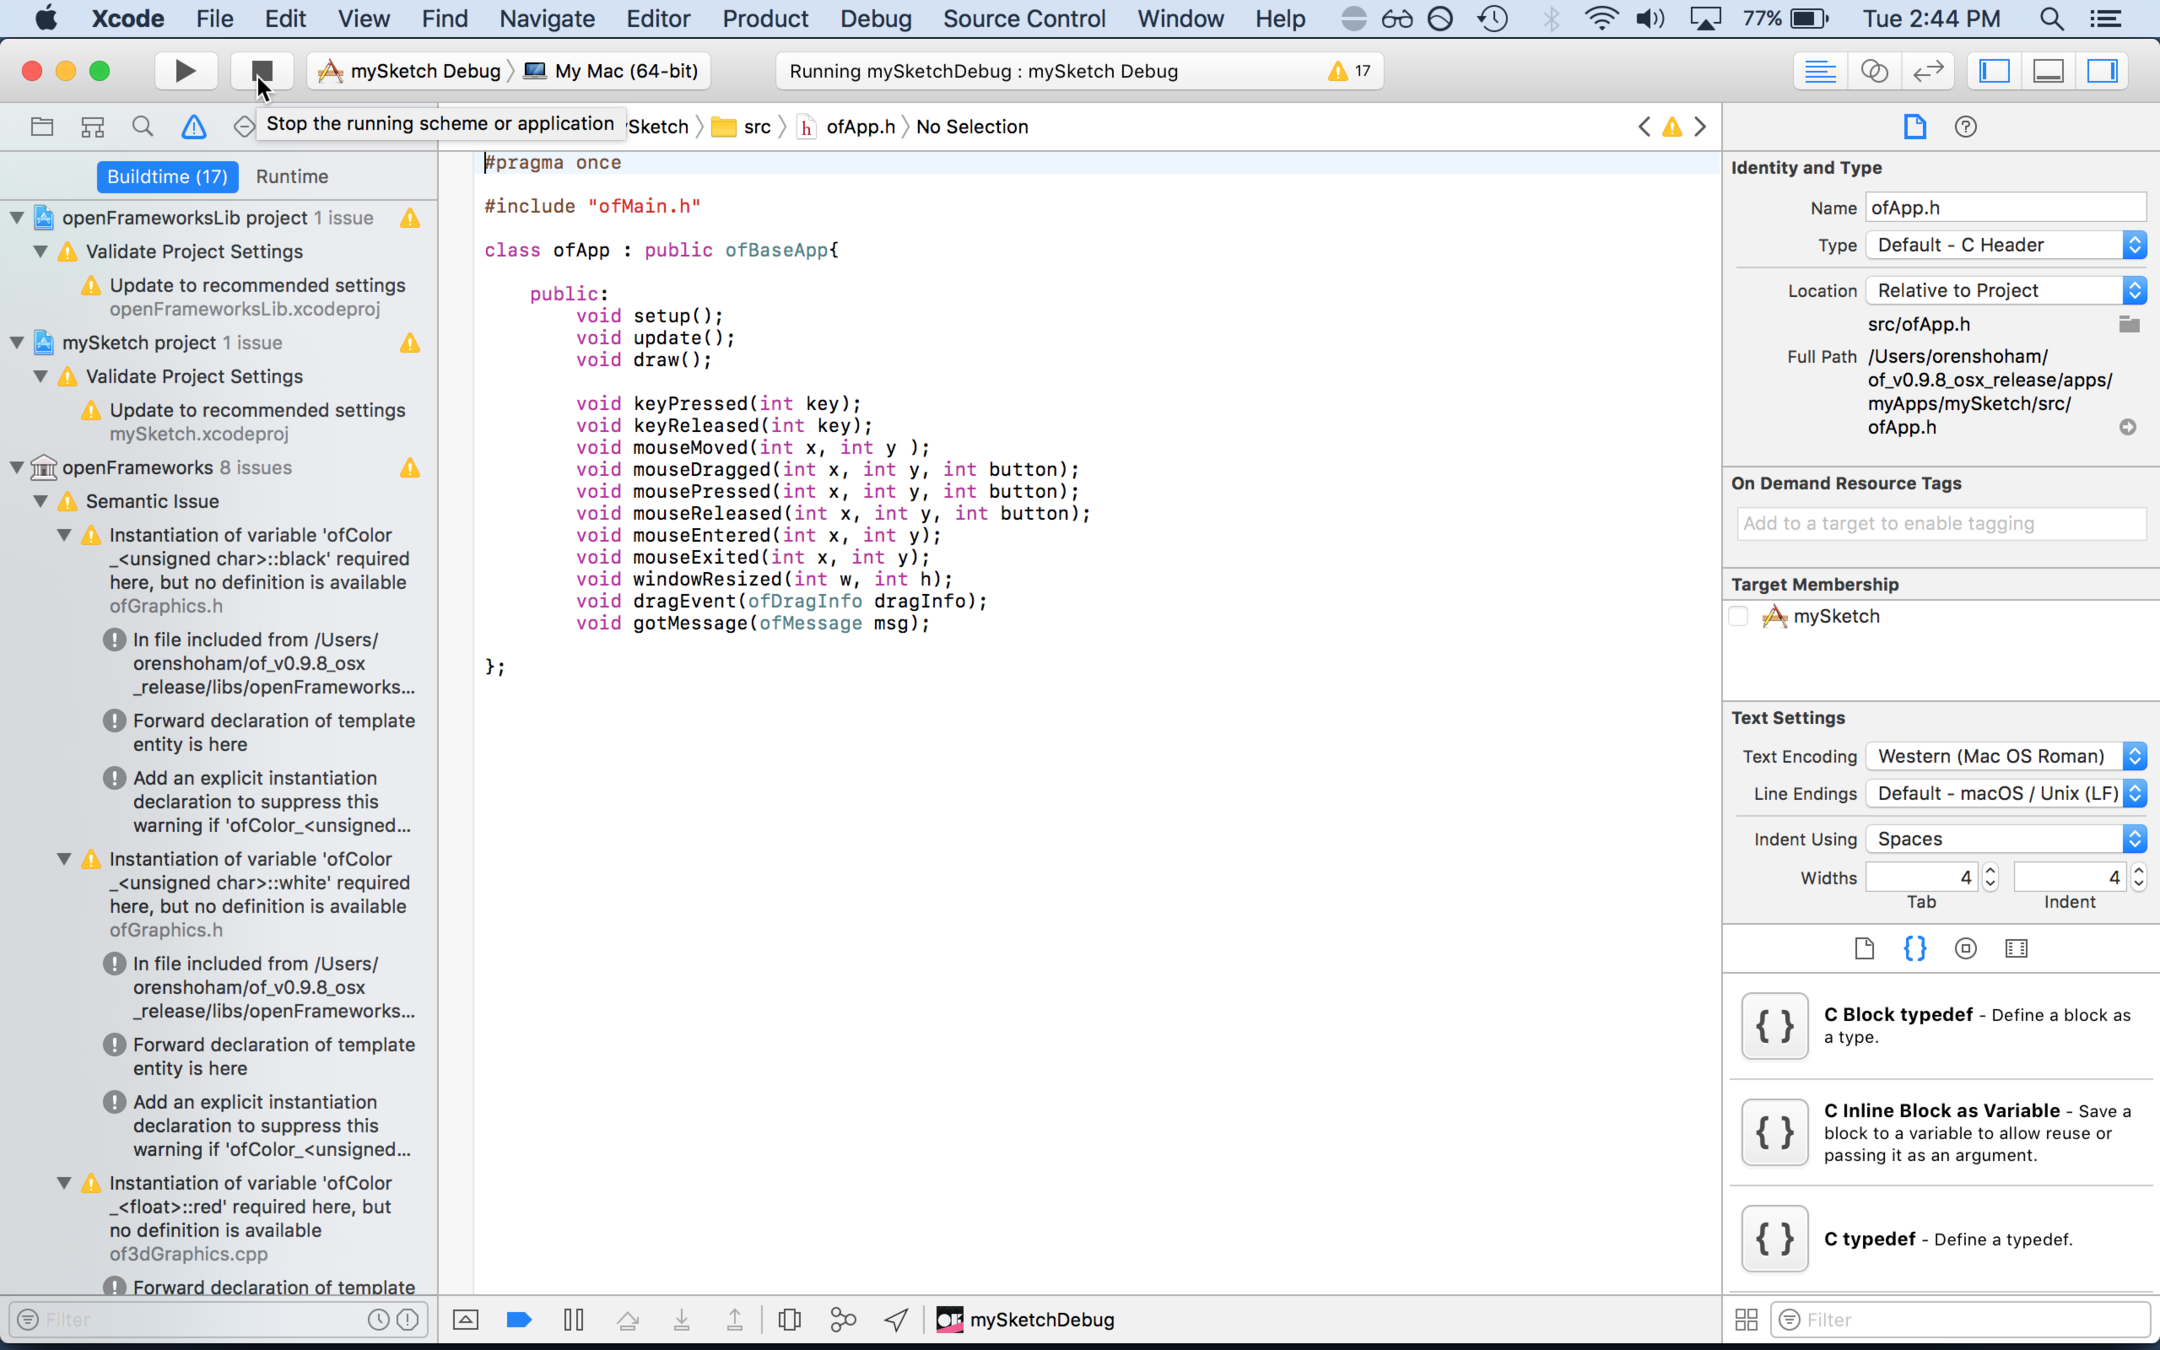Click the Name field containing ofApp.h
The image size is (2160, 1350).
pos(2005,208)
